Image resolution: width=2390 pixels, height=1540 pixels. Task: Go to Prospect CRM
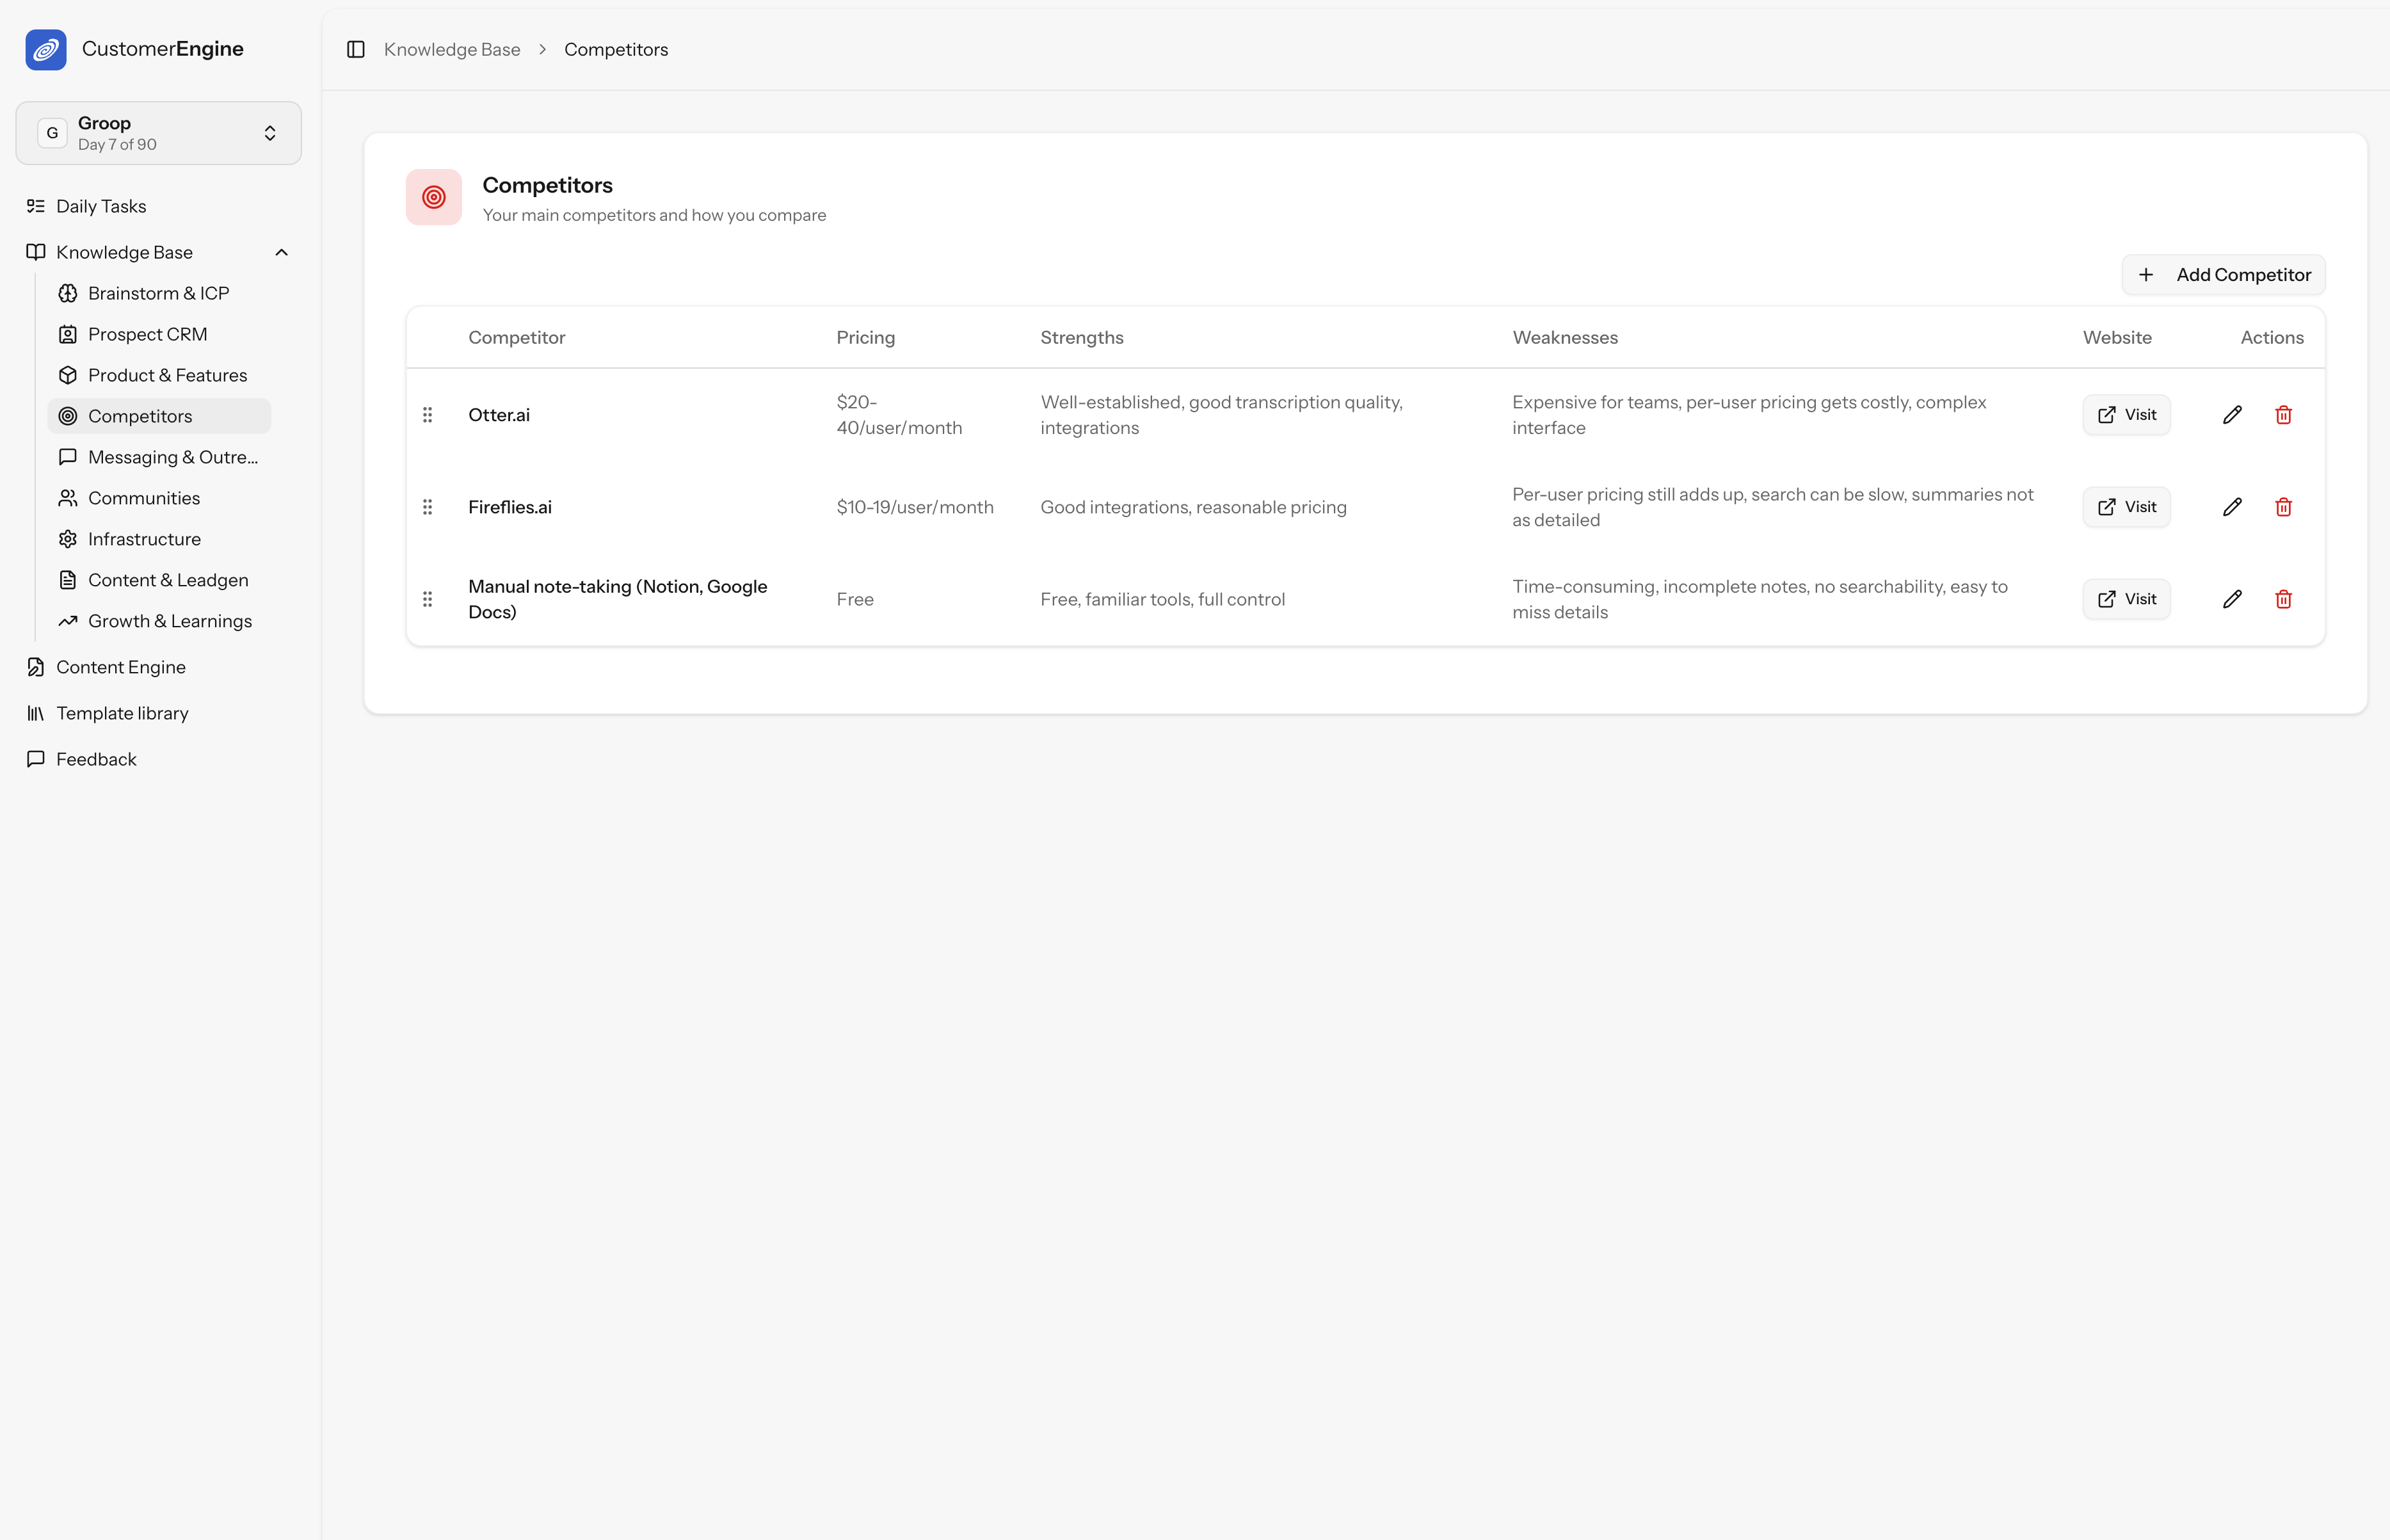click(x=147, y=334)
